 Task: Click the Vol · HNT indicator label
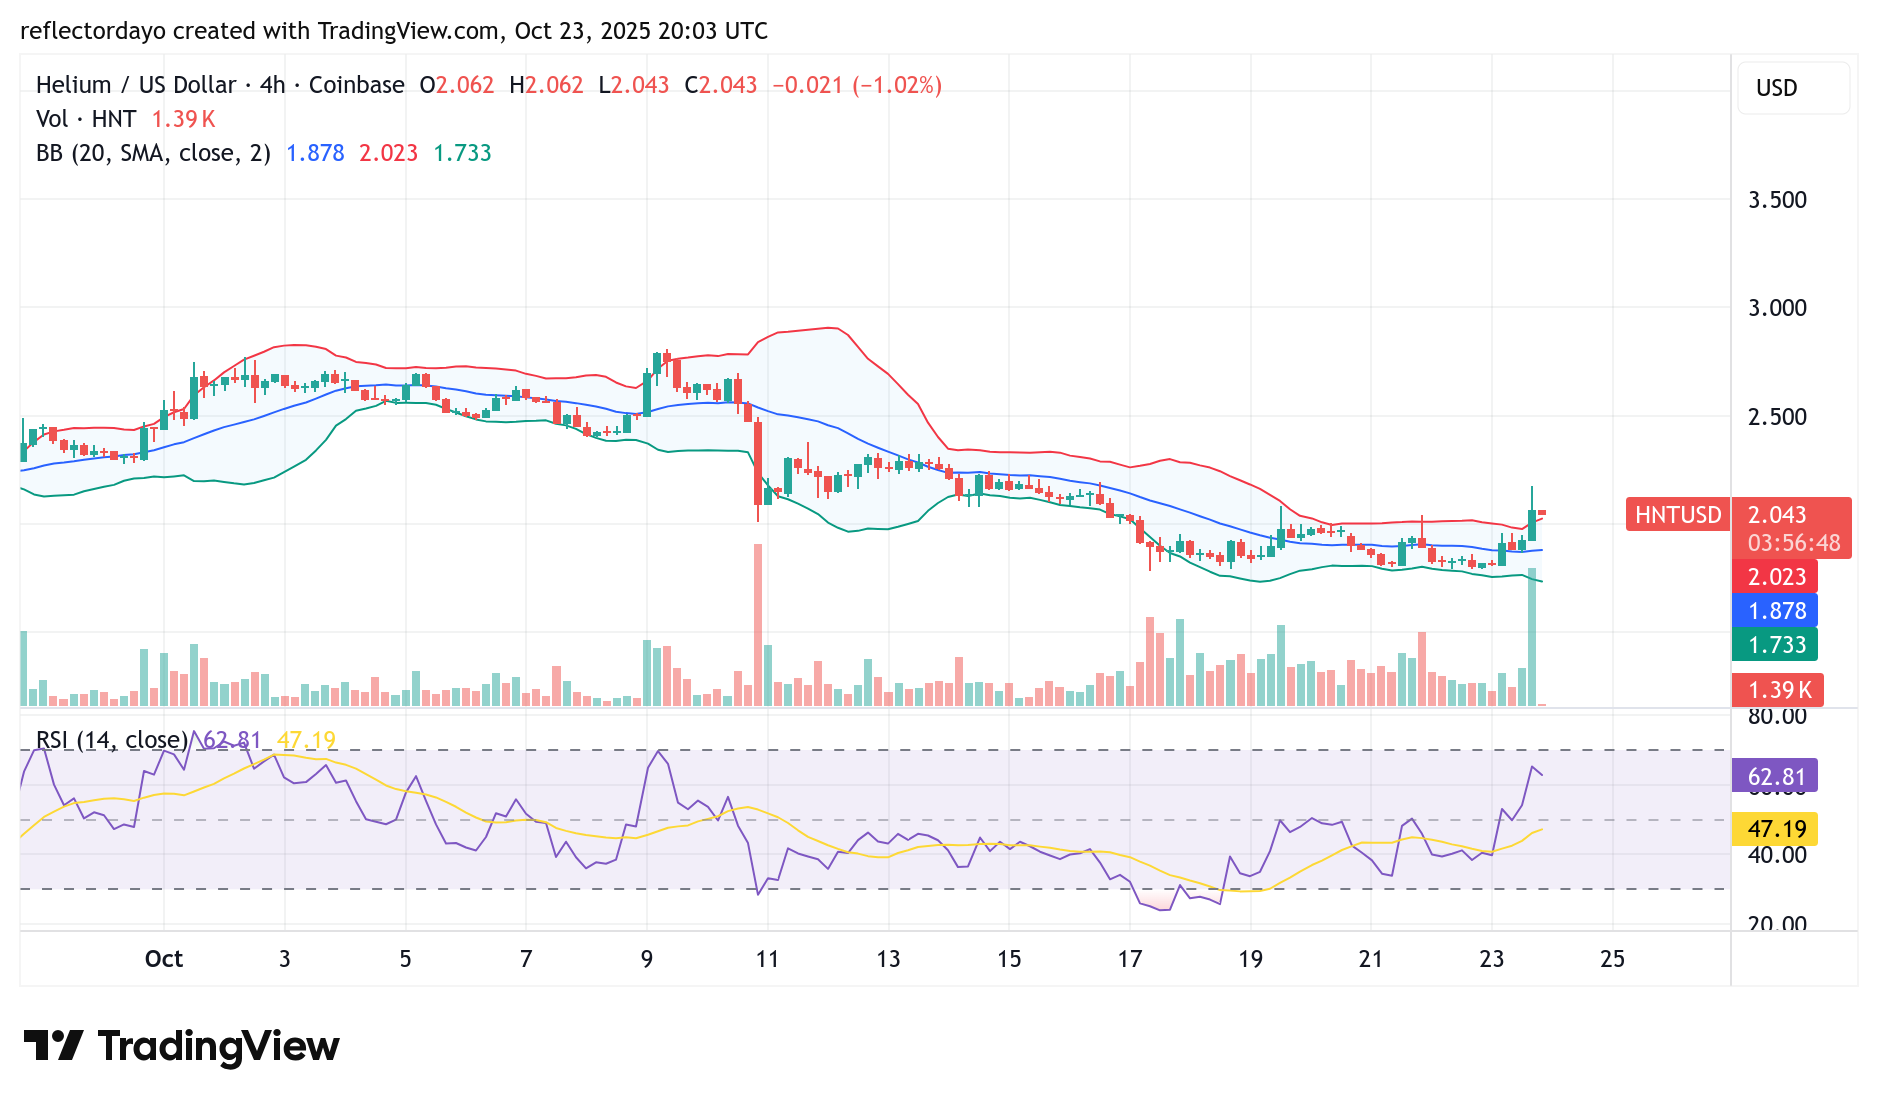click(86, 119)
